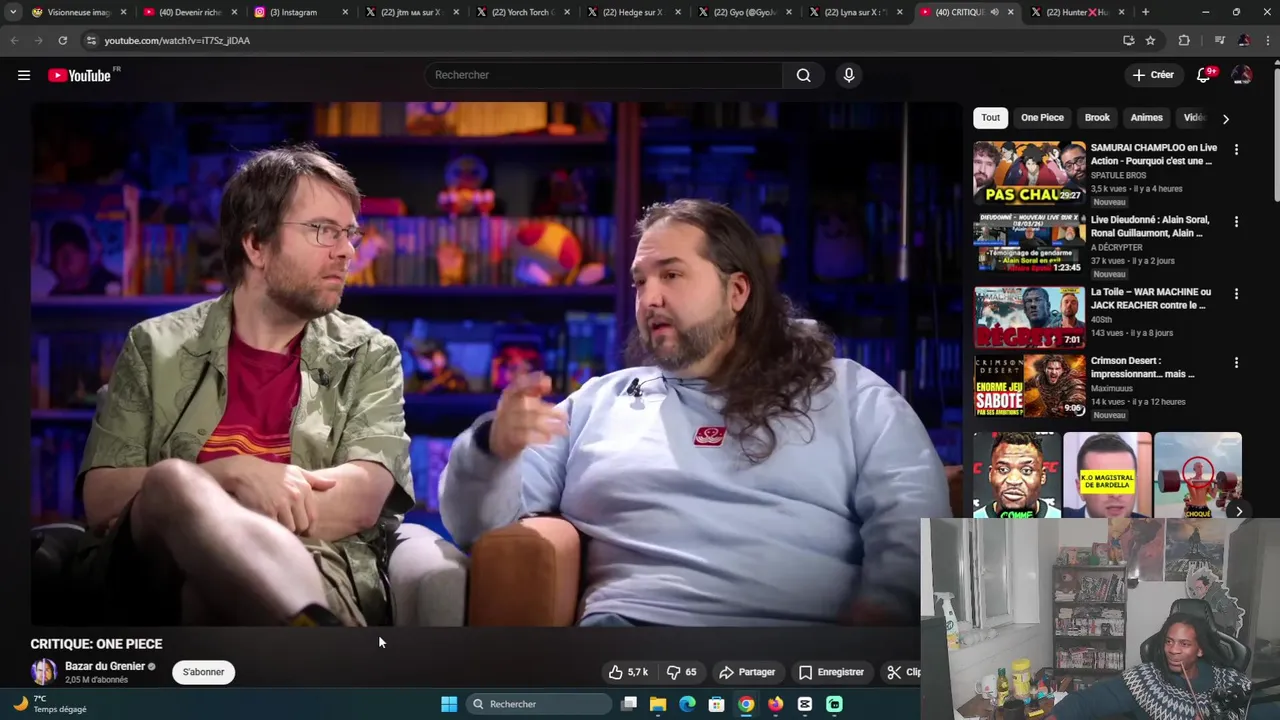
Task: Open options for Samurai Champloo video
Action: 1236,149
